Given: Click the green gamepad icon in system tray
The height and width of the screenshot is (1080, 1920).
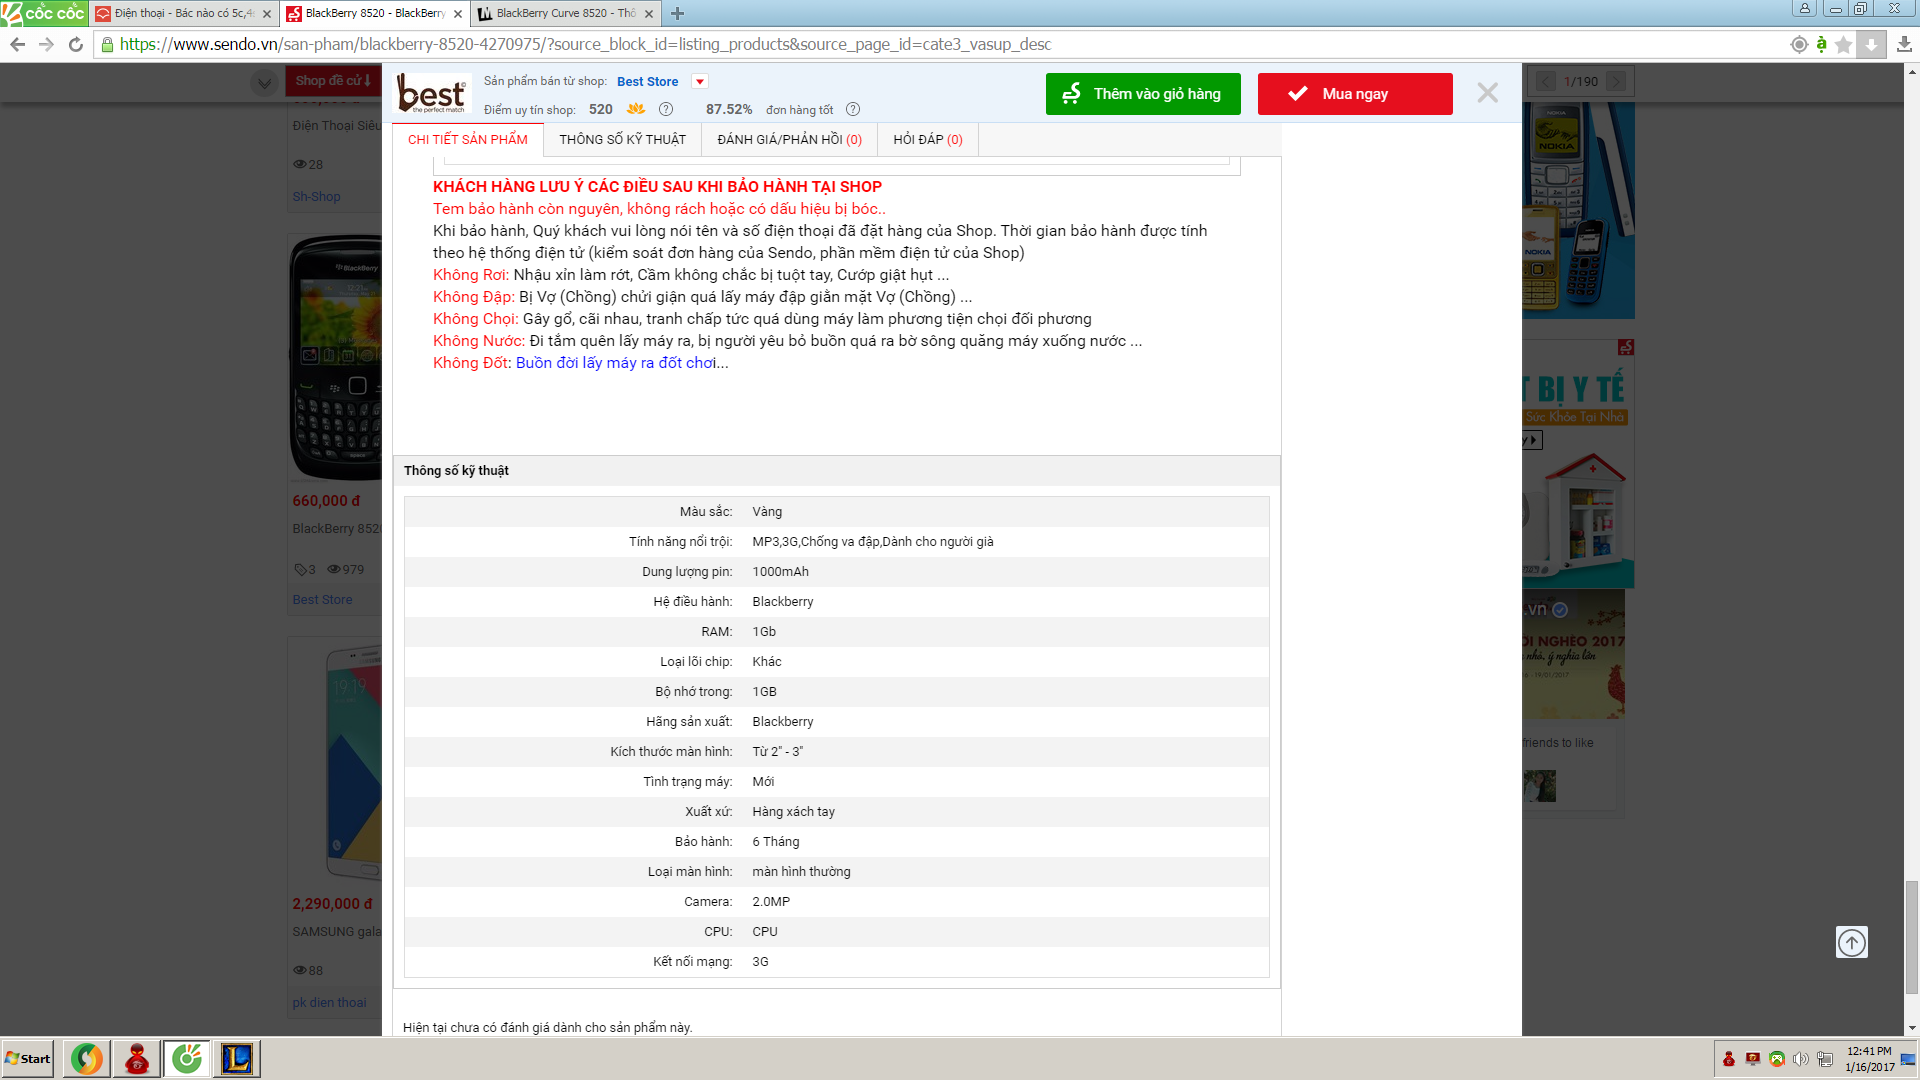Looking at the screenshot, I should 1777,1059.
